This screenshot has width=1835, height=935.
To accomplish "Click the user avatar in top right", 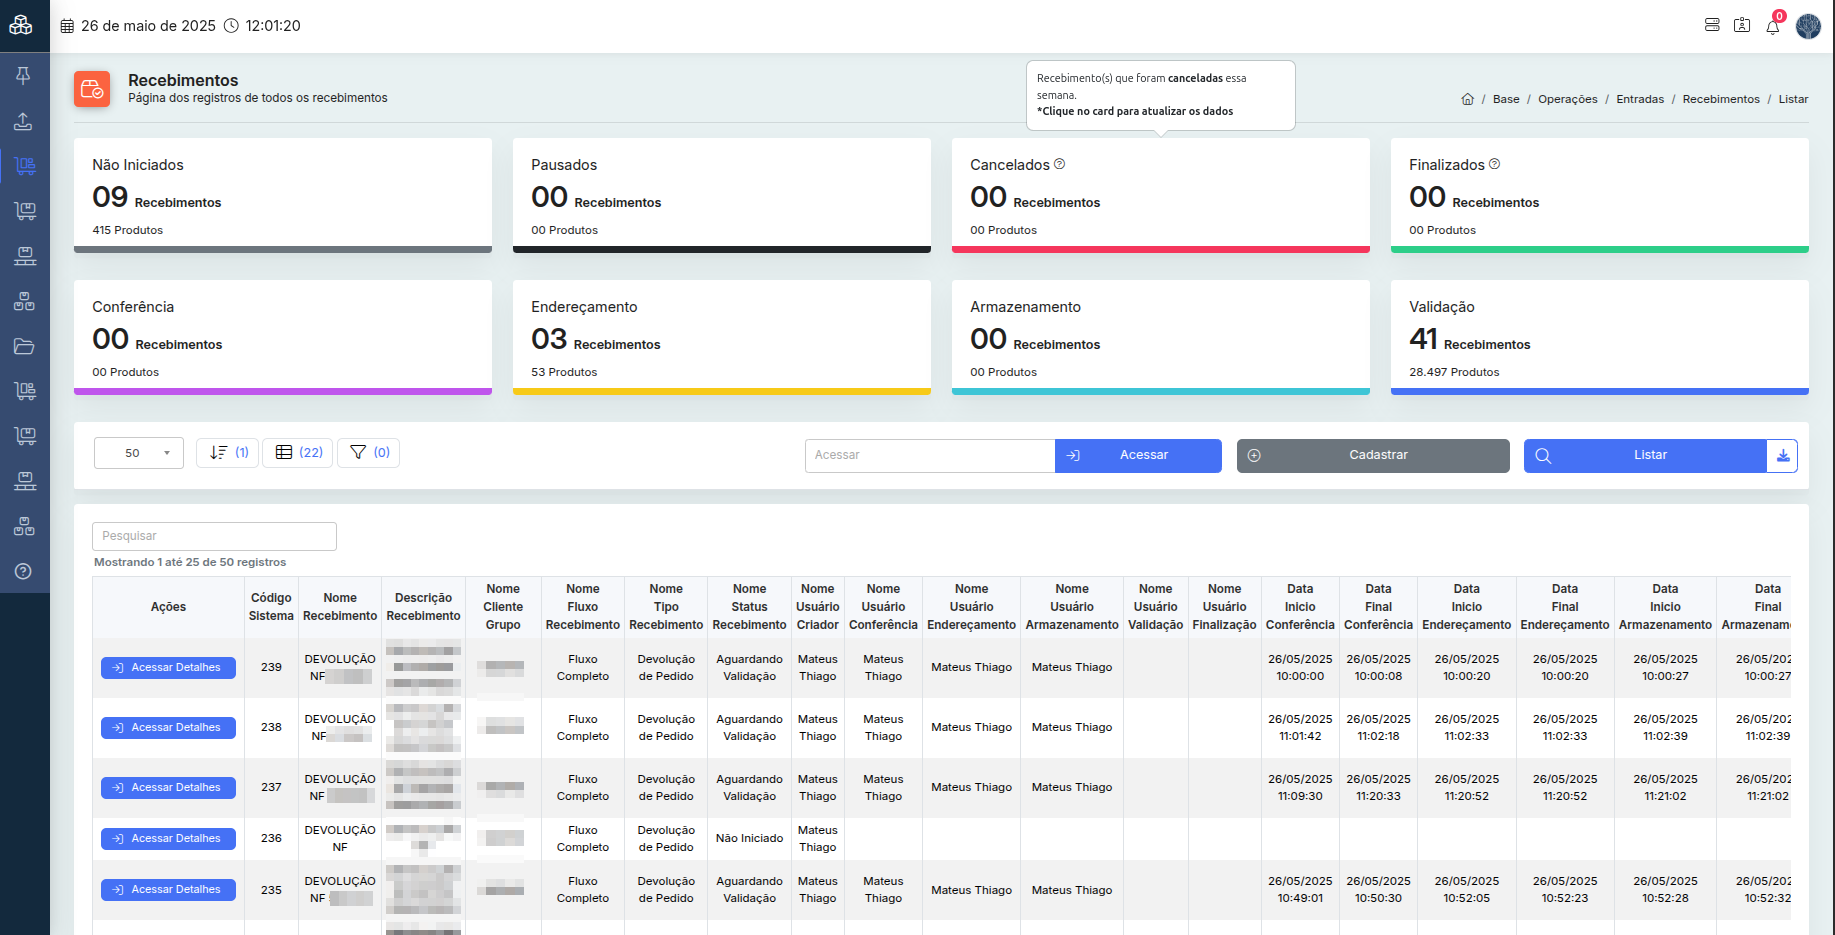I will click(x=1808, y=26).
